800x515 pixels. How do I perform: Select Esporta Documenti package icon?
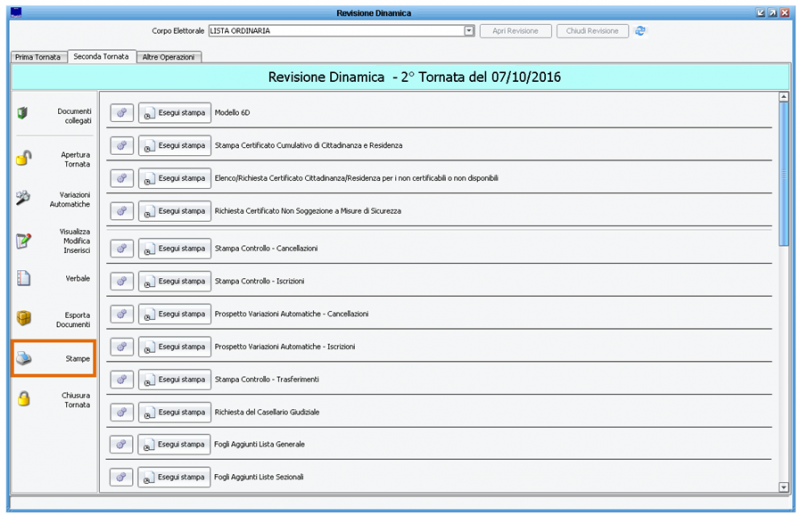click(23, 318)
